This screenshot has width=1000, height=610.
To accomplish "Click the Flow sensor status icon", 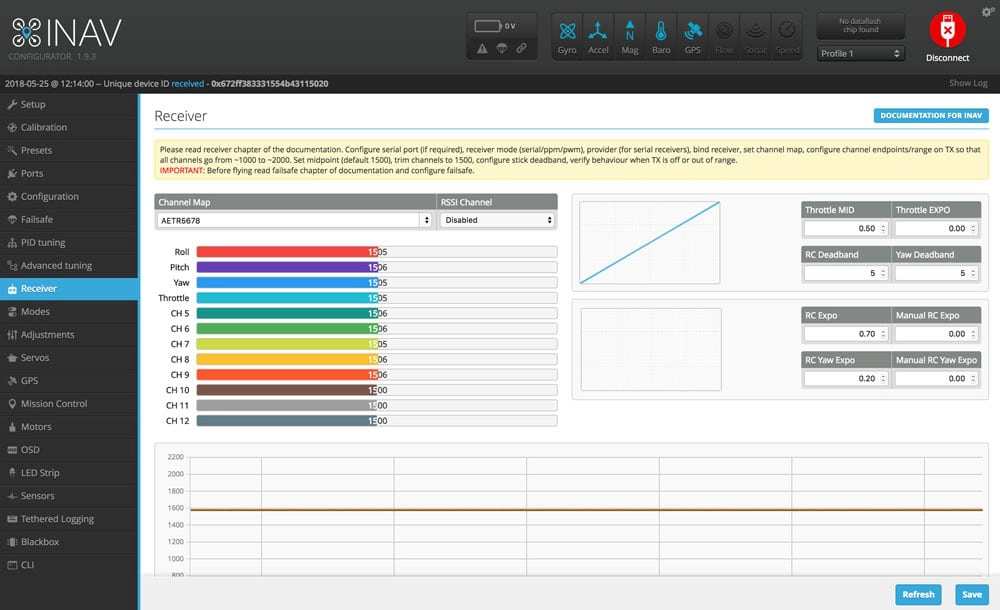I will (724, 37).
